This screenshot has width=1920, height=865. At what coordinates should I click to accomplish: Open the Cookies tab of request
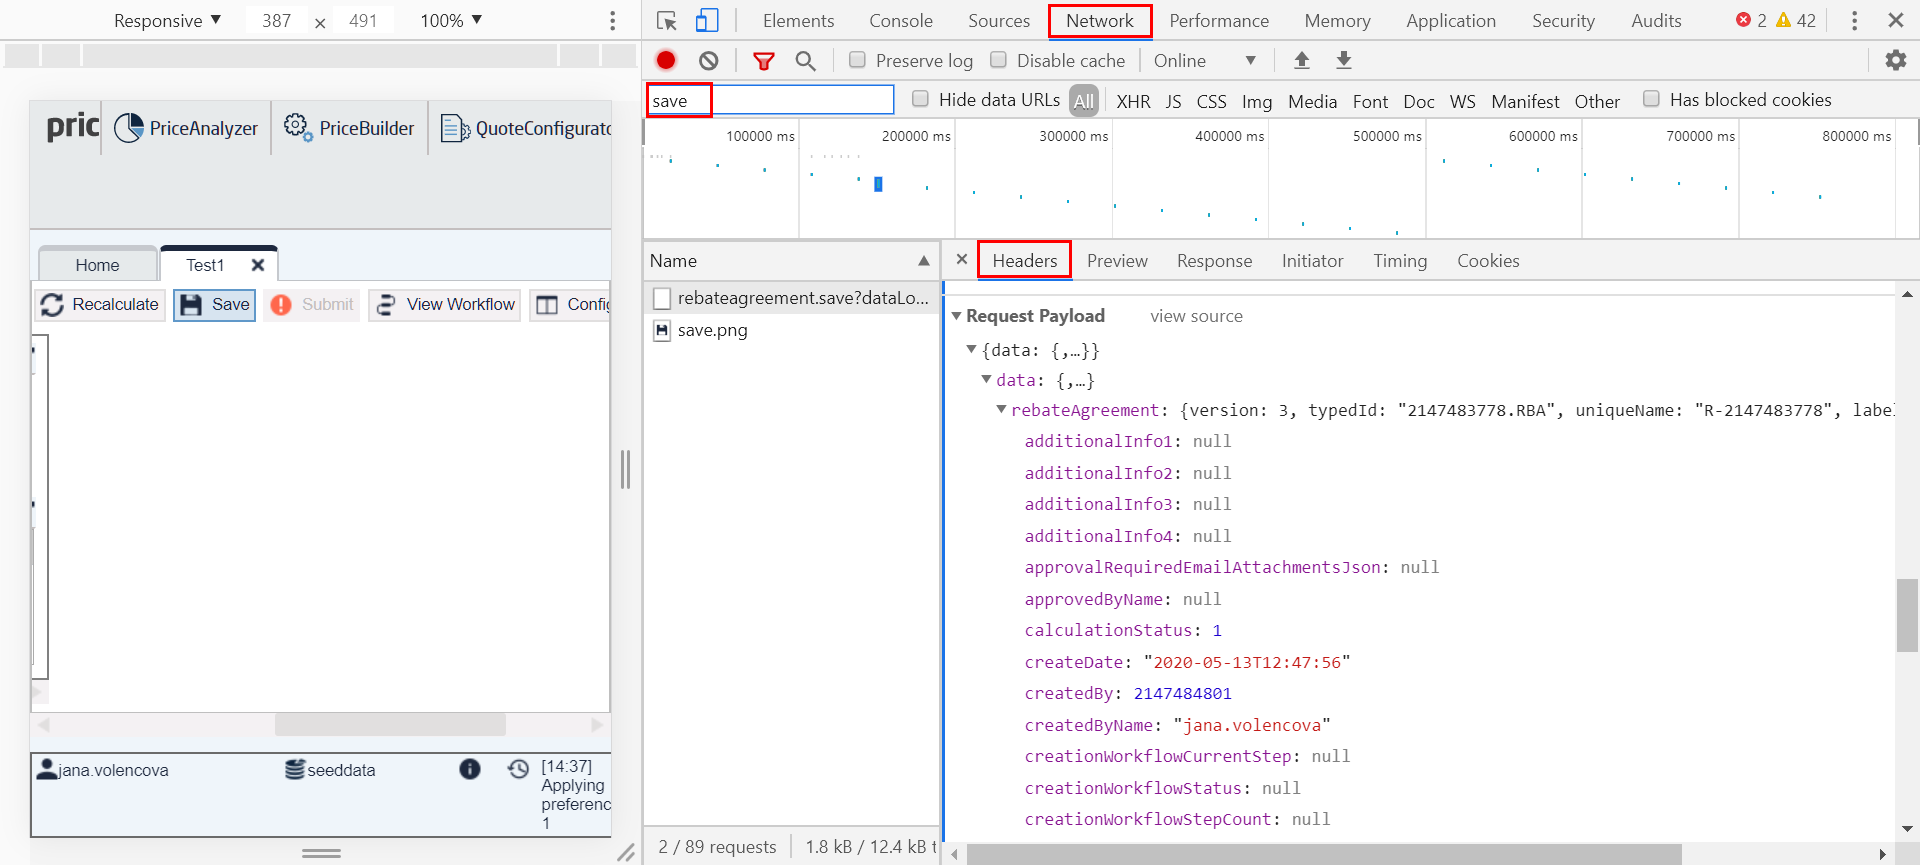point(1488,261)
